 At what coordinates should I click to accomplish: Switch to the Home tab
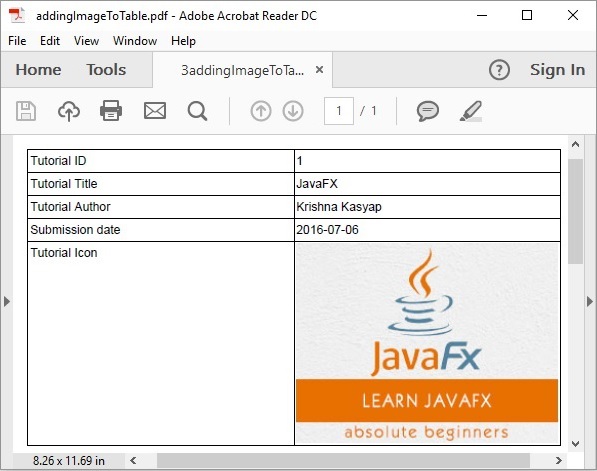38,70
